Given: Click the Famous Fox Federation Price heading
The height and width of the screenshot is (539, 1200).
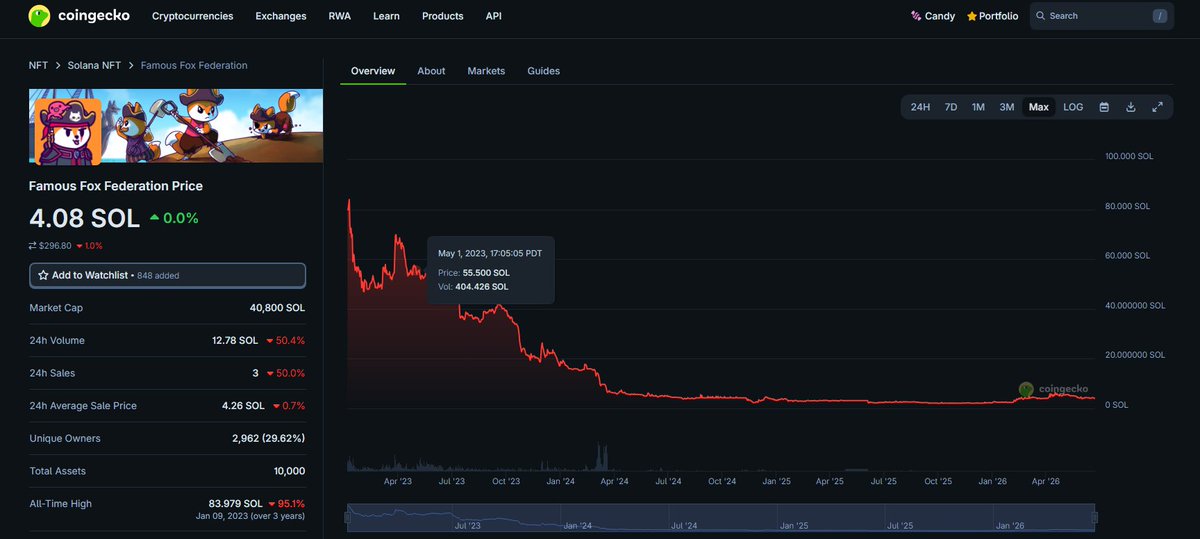Looking at the screenshot, I should [116, 186].
